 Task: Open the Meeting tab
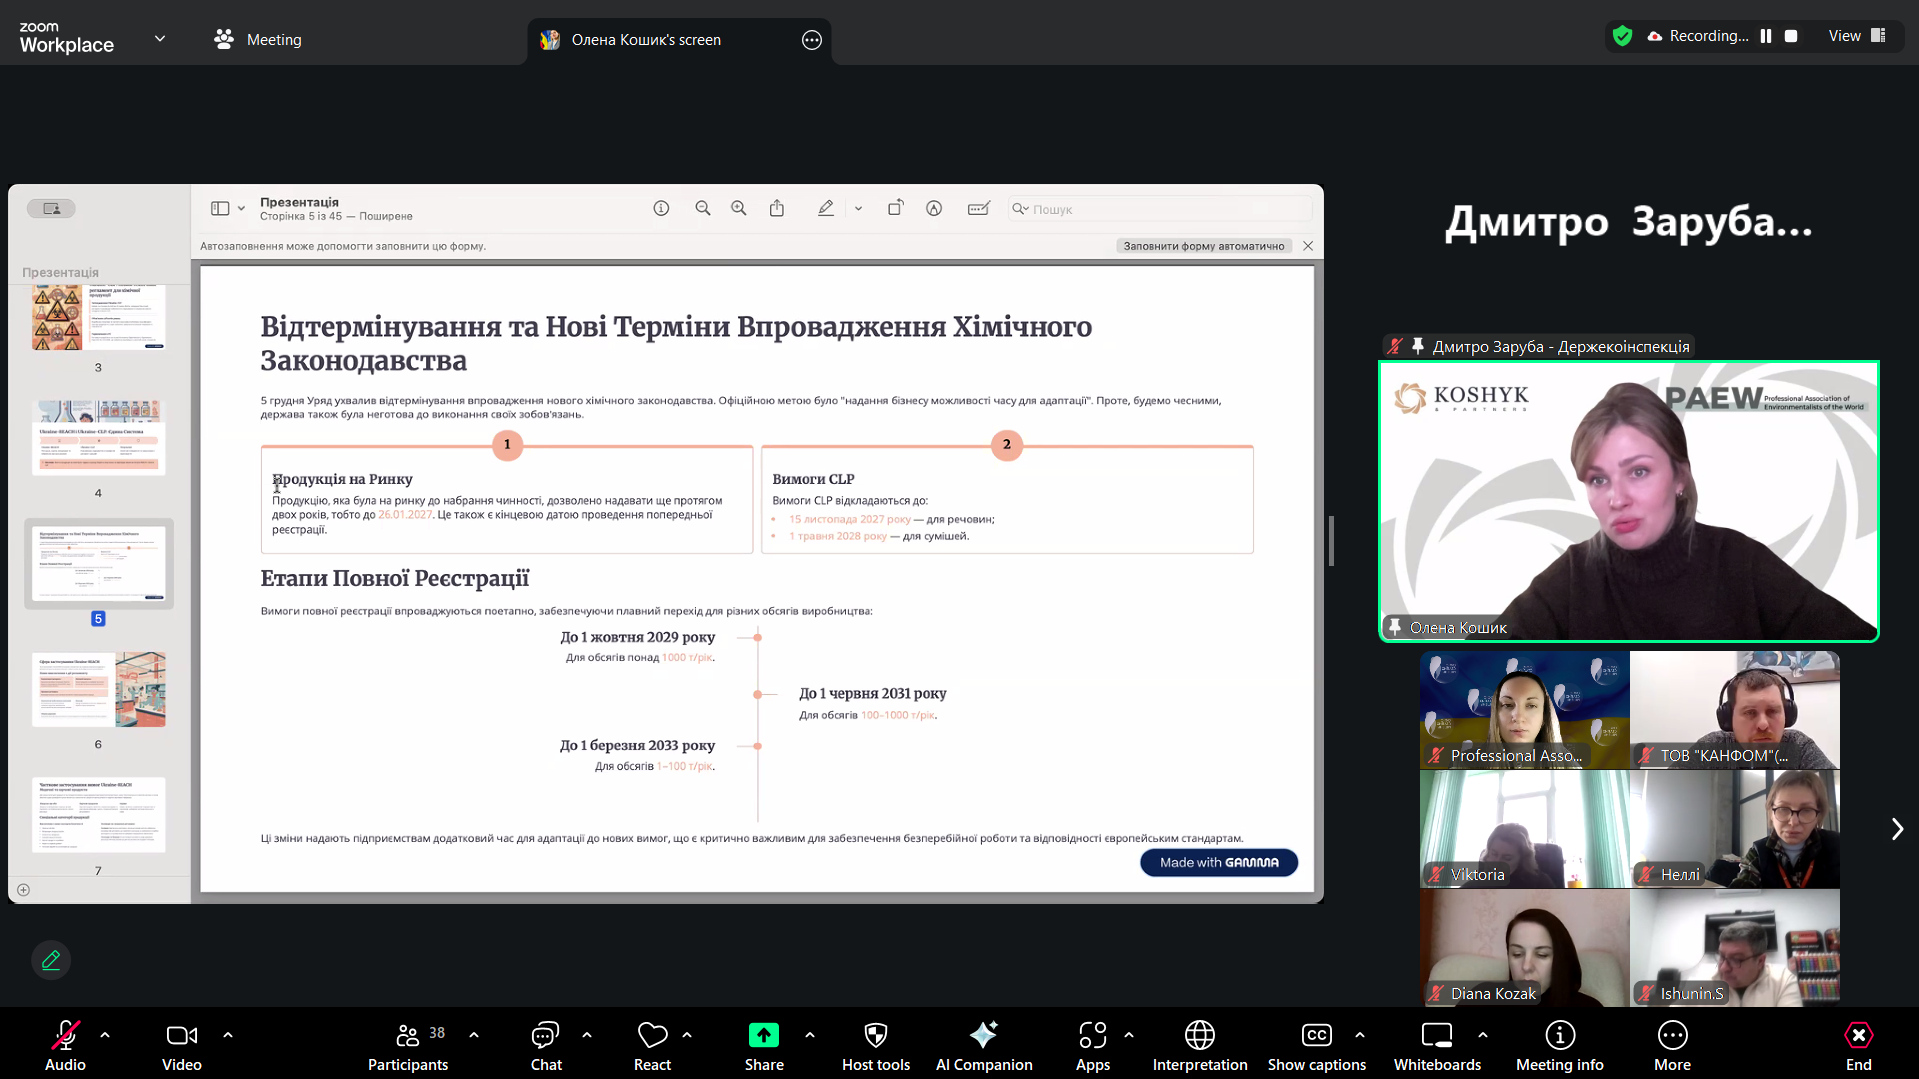coord(258,40)
